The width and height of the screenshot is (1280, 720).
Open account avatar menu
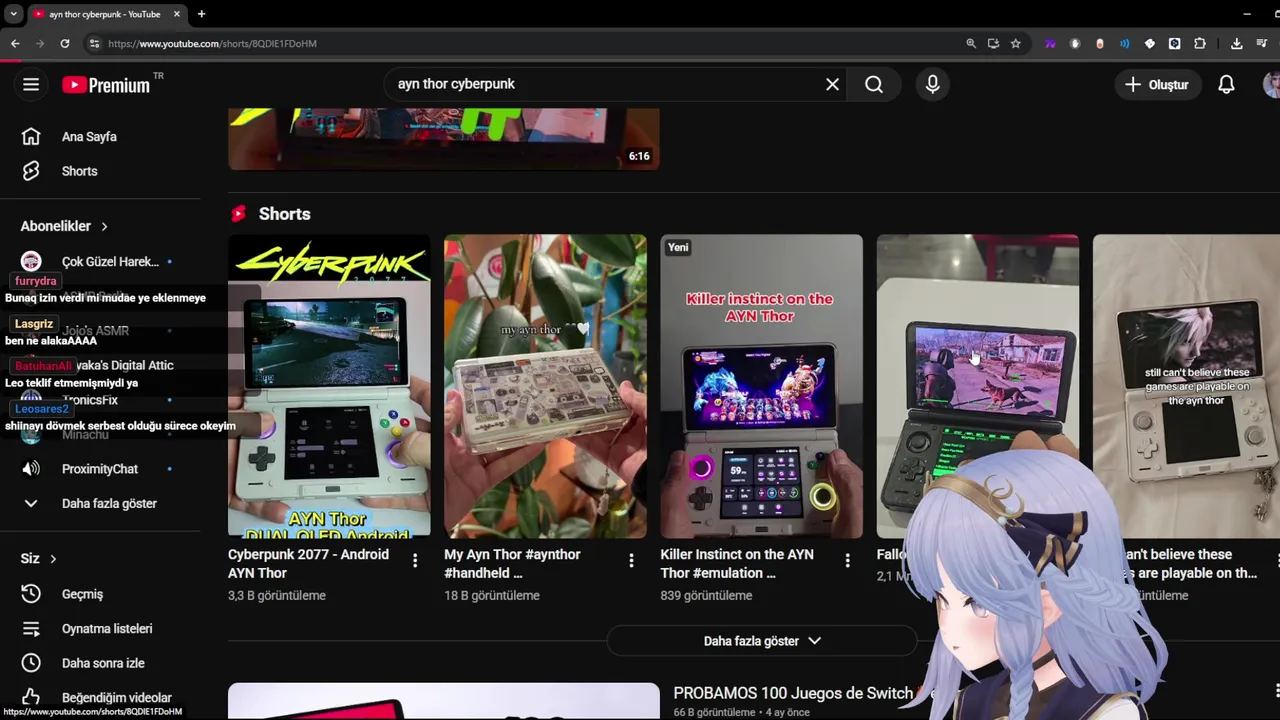click(x=1272, y=85)
